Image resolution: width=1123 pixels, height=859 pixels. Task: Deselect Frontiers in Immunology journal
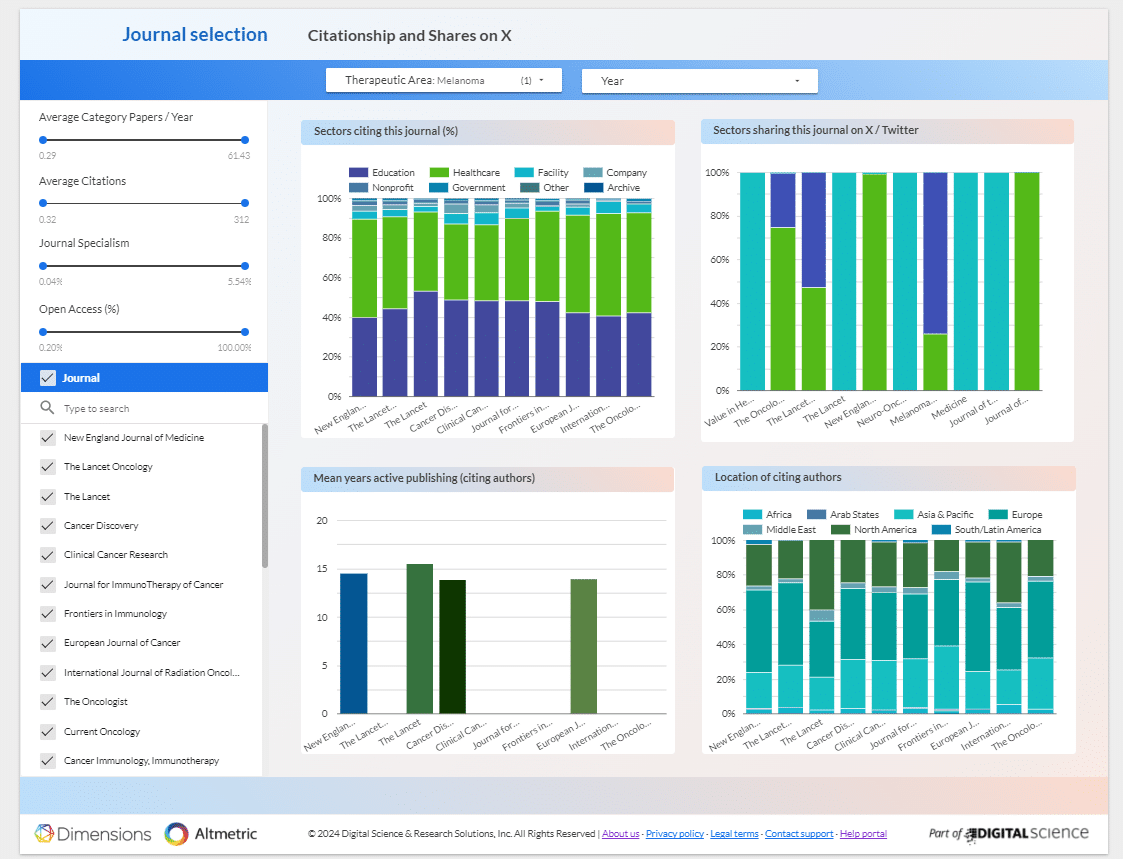[x=47, y=614]
